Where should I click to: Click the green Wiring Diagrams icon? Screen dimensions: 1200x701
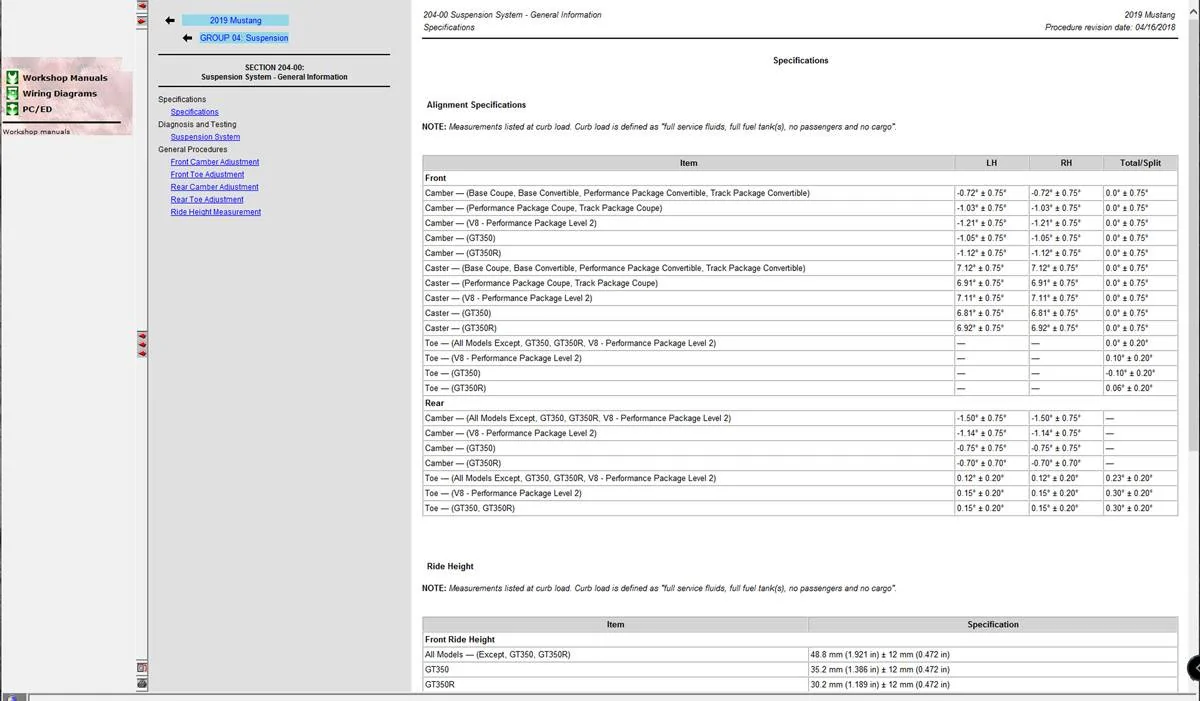click(x=12, y=93)
